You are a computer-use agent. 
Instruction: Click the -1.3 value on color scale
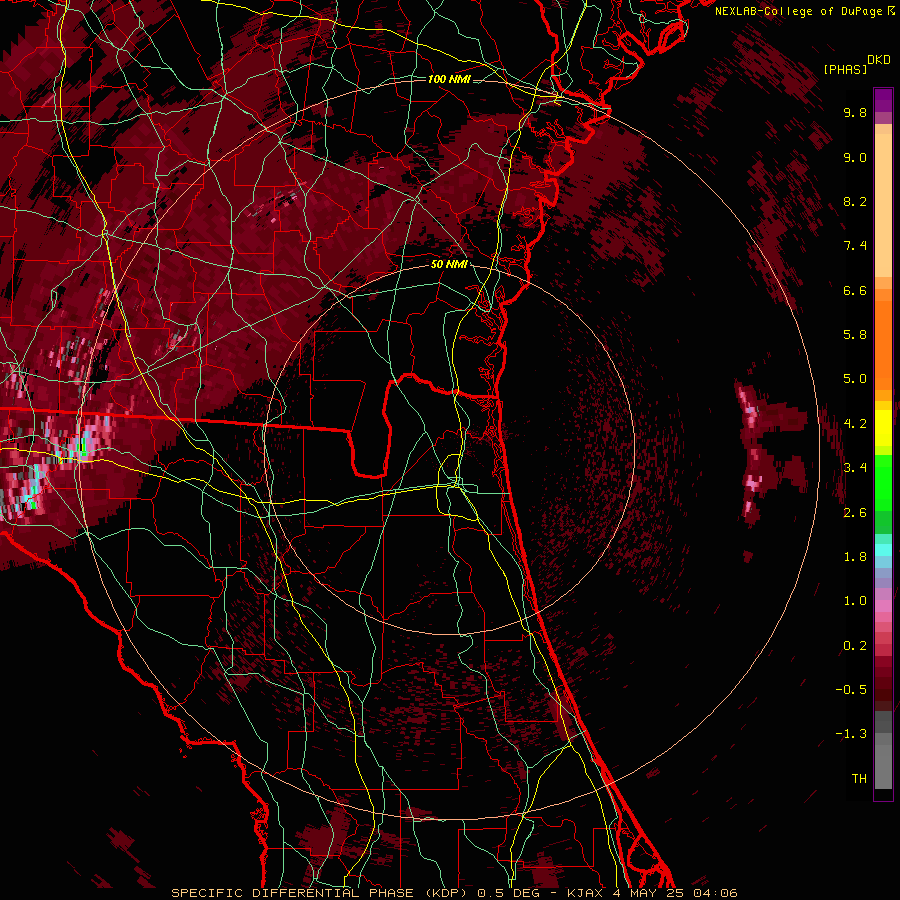pos(851,734)
